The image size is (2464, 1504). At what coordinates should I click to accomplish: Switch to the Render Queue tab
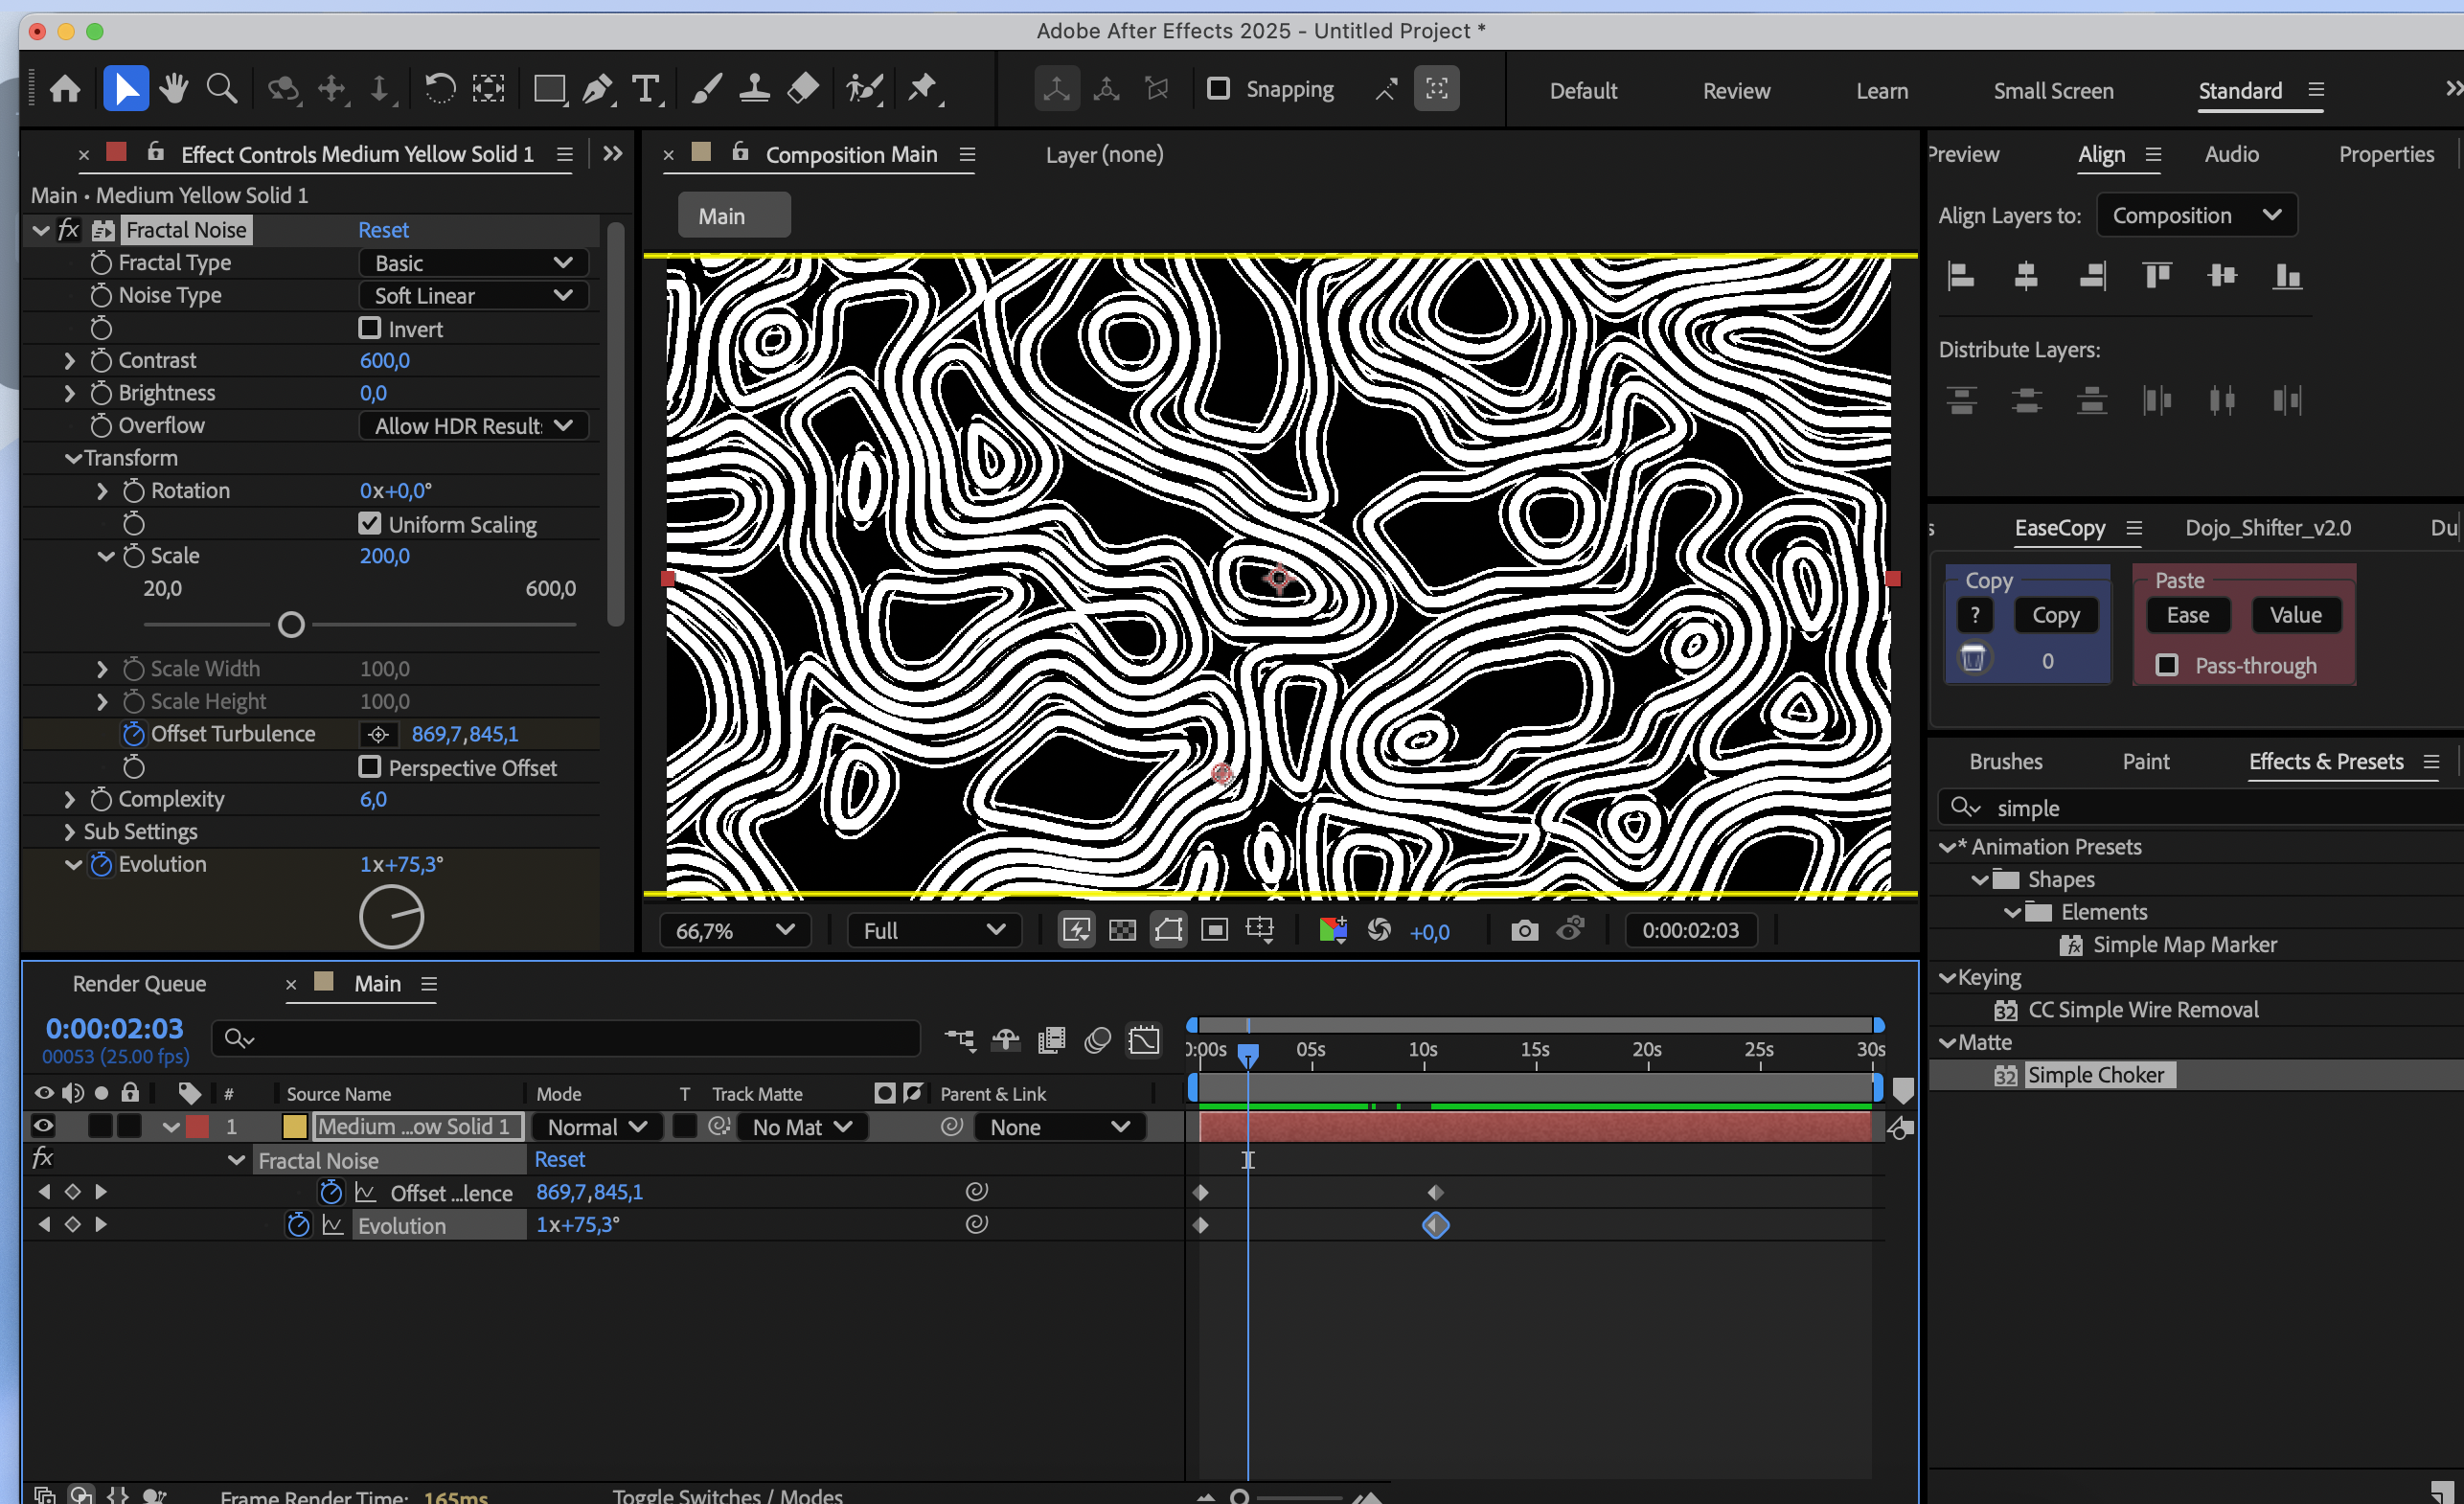pyautogui.click(x=139, y=984)
